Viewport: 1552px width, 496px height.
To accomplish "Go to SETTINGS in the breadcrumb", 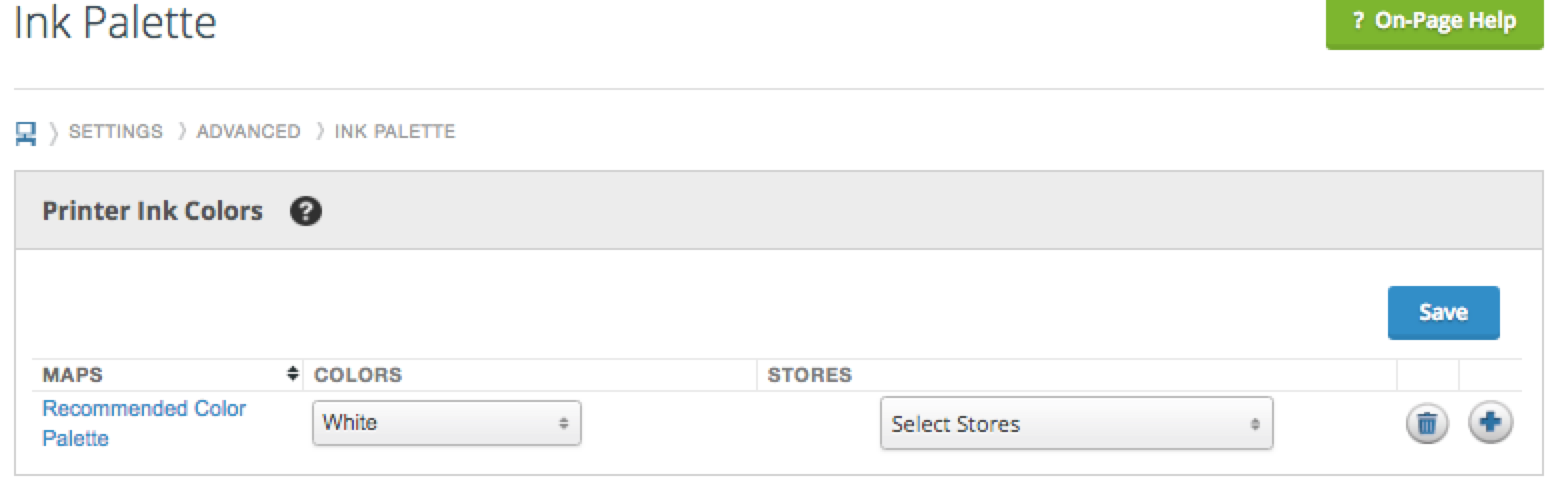I will 115,132.
